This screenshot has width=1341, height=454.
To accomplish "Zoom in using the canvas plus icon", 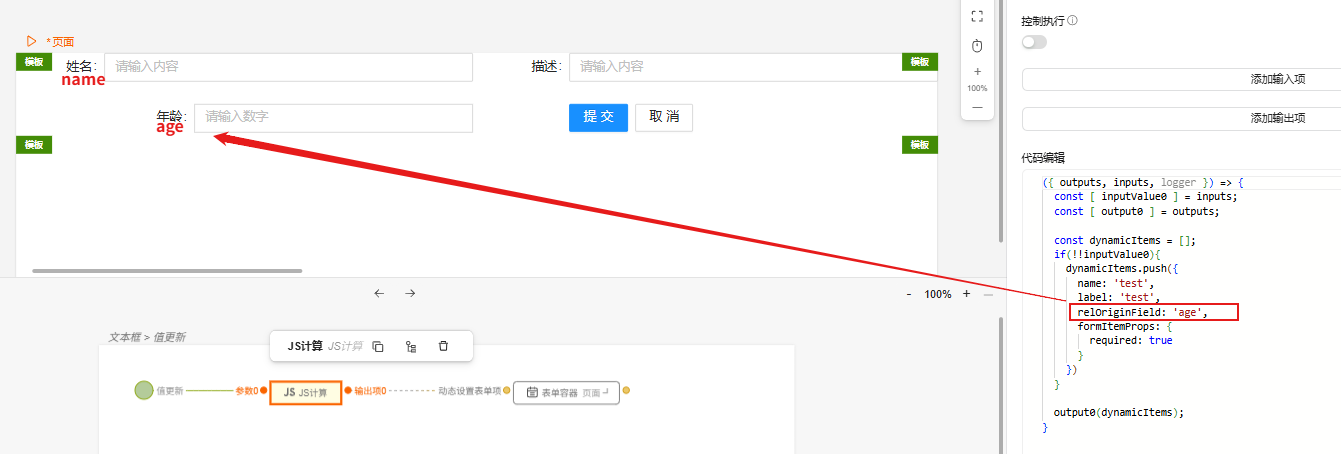I will point(977,72).
